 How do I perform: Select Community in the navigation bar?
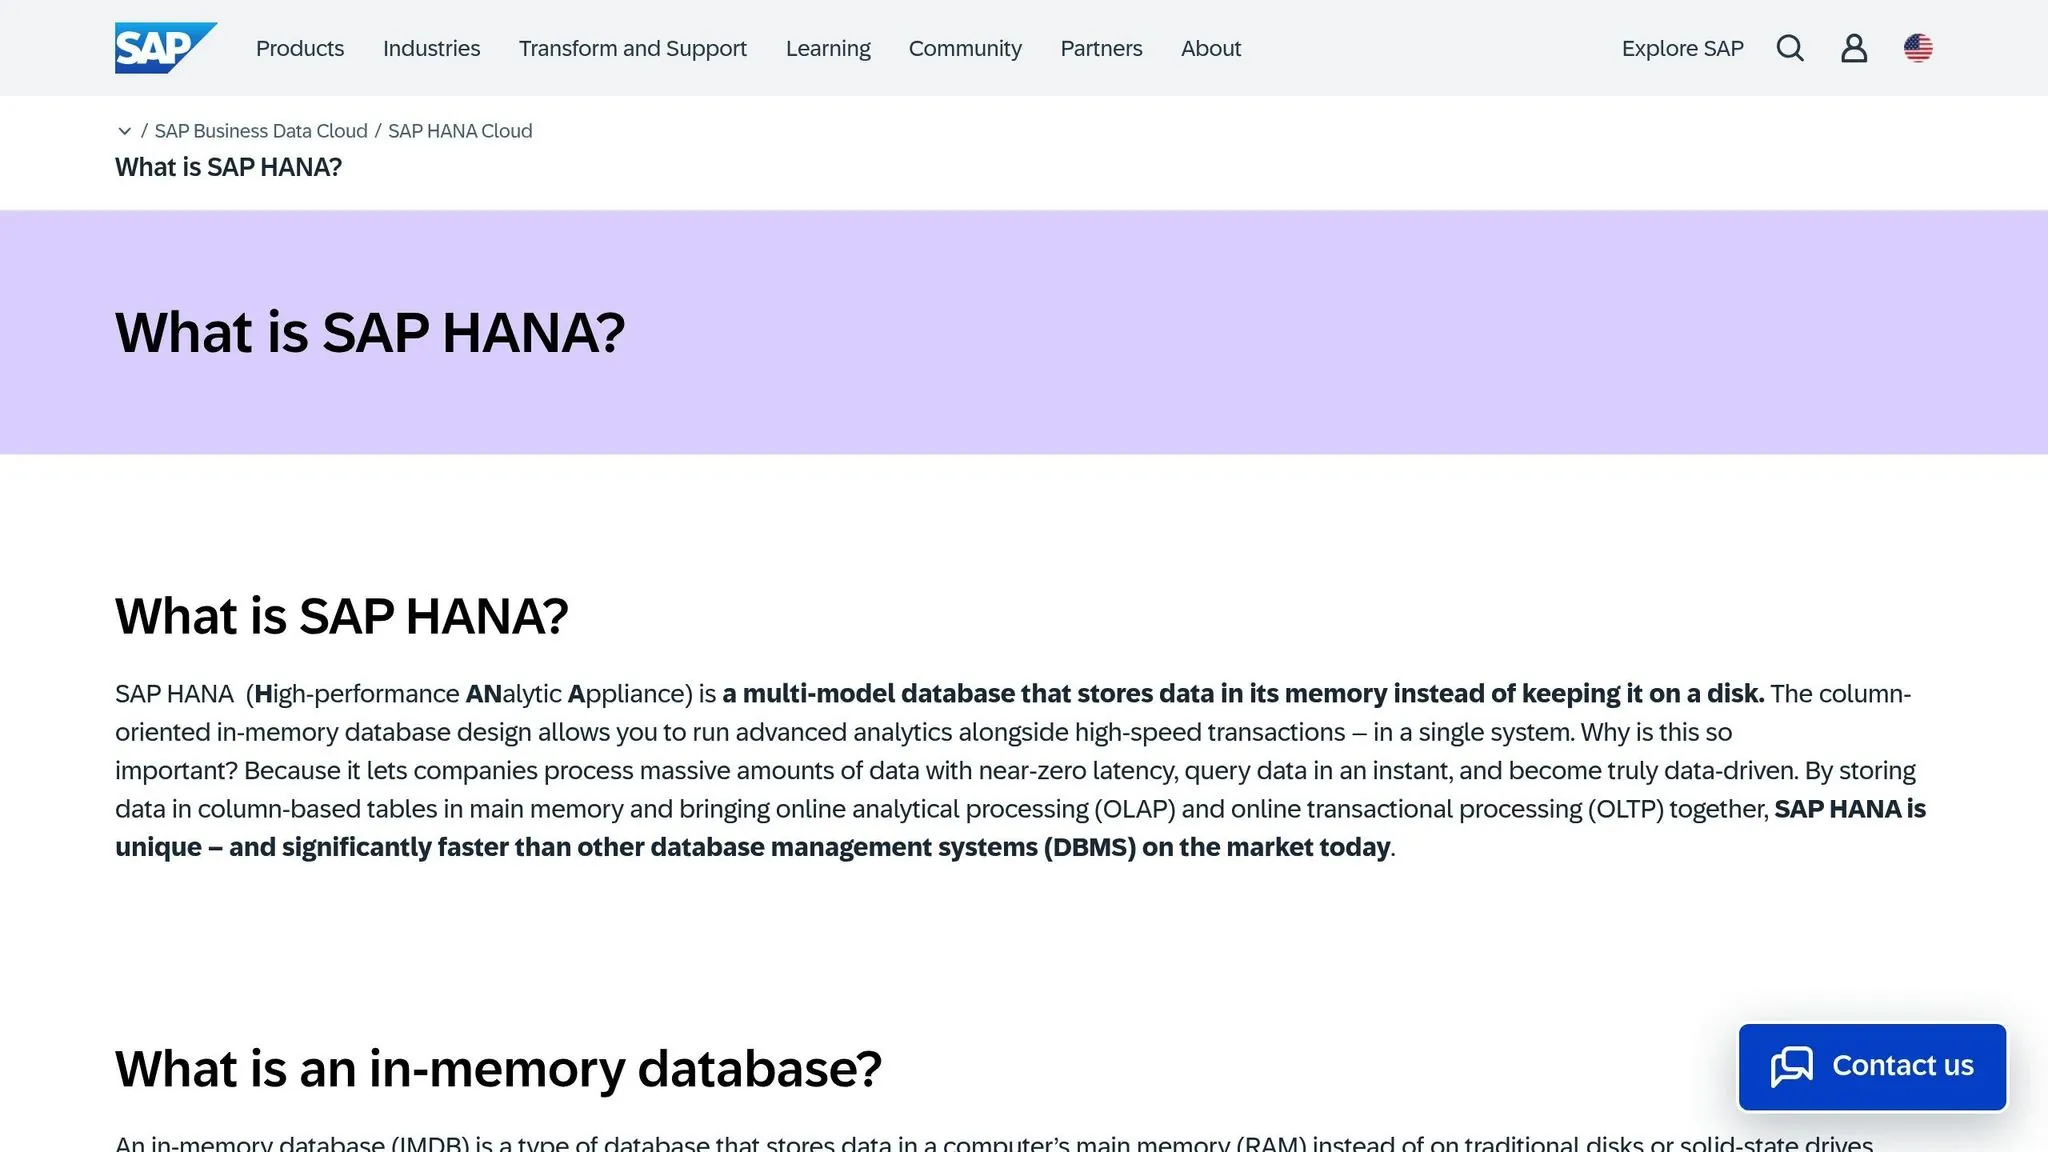tap(964, 48)
